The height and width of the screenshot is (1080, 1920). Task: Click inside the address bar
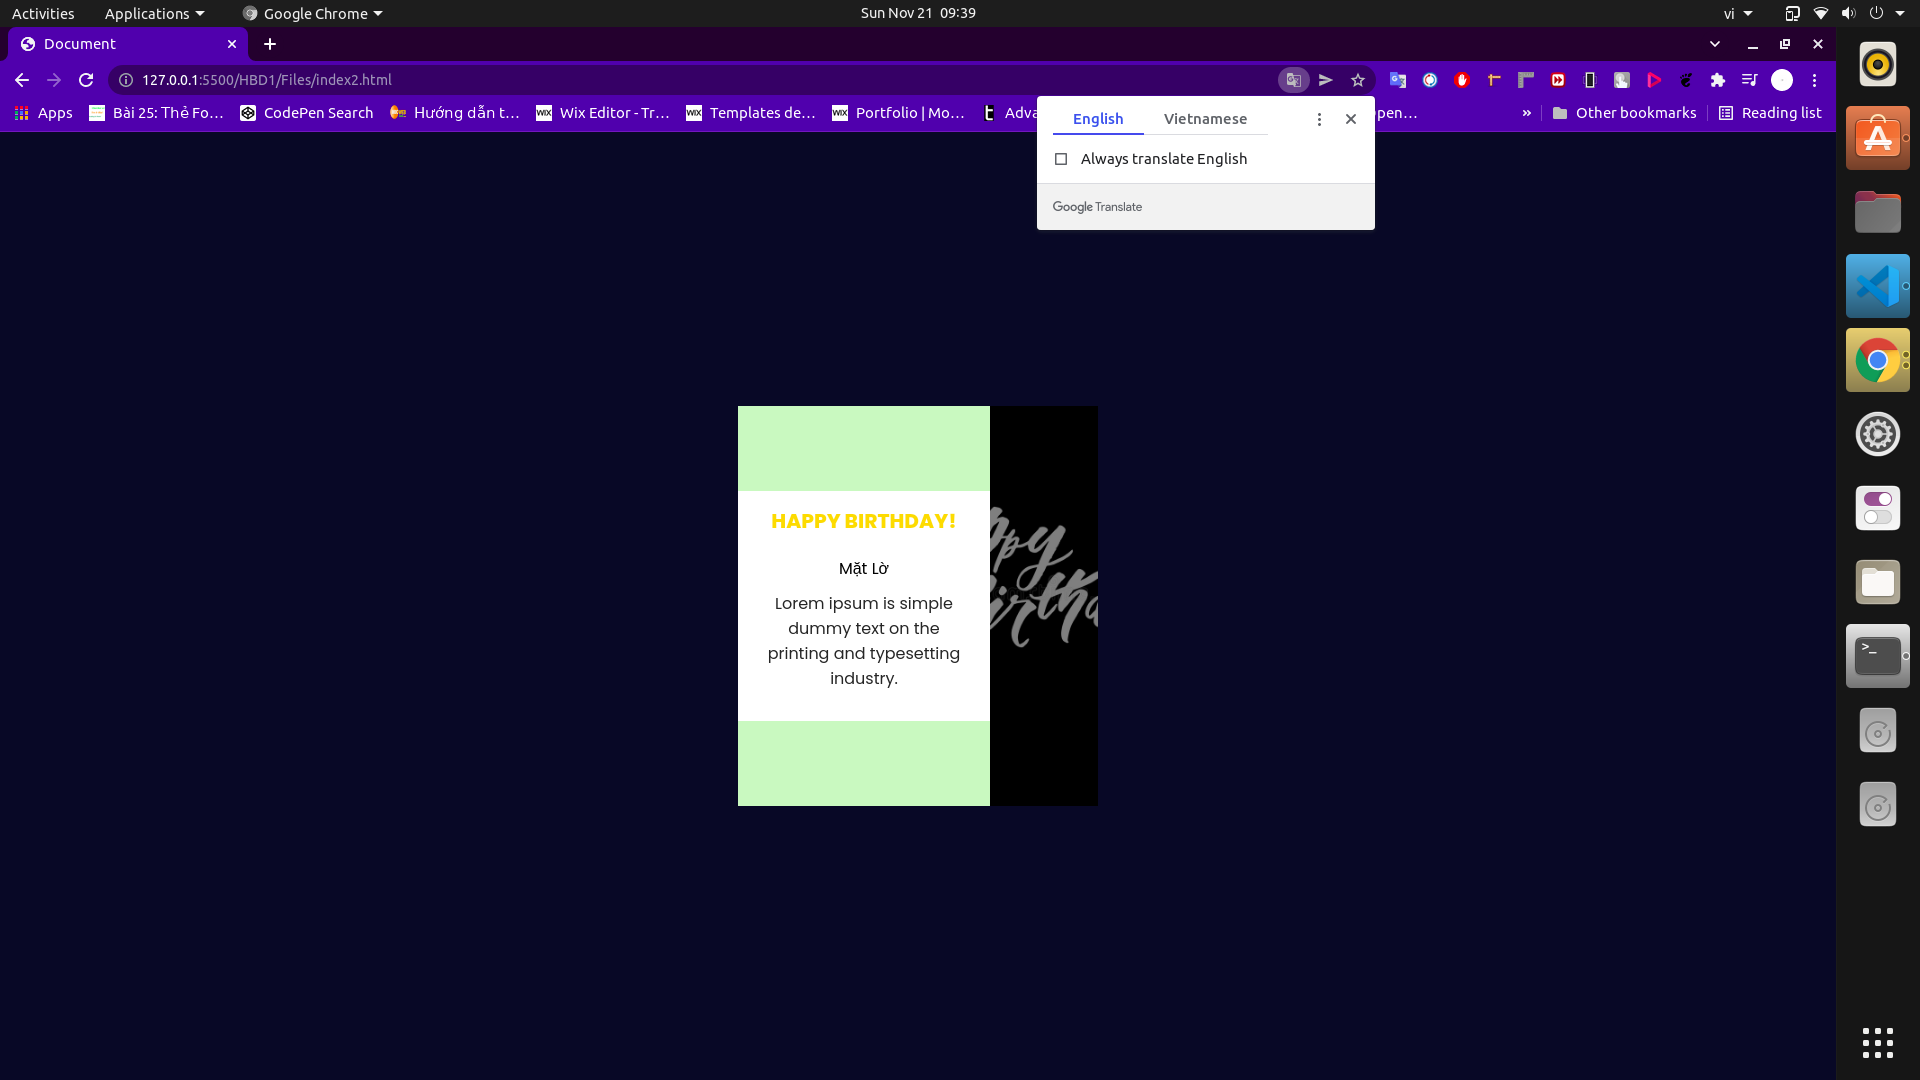click(x=600, y=80)
